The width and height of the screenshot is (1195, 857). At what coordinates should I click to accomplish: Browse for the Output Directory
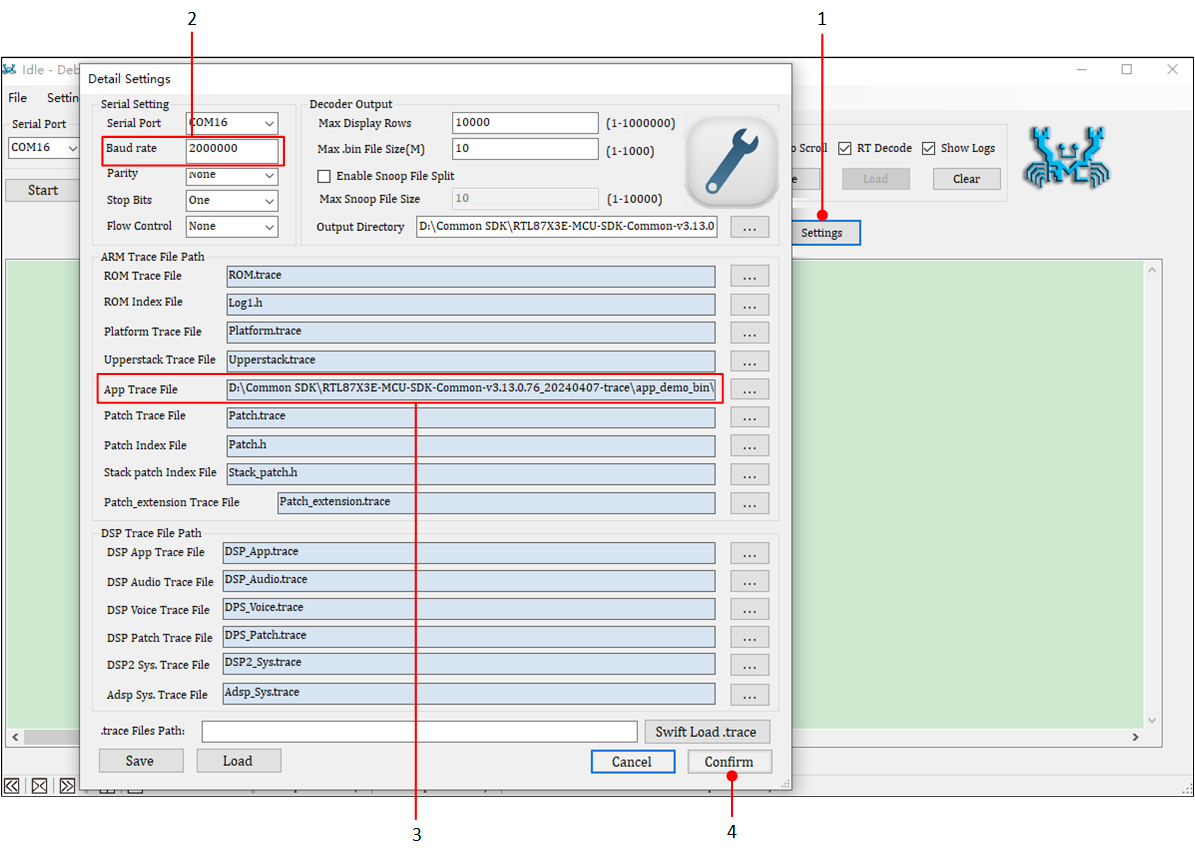coord(750,228)
